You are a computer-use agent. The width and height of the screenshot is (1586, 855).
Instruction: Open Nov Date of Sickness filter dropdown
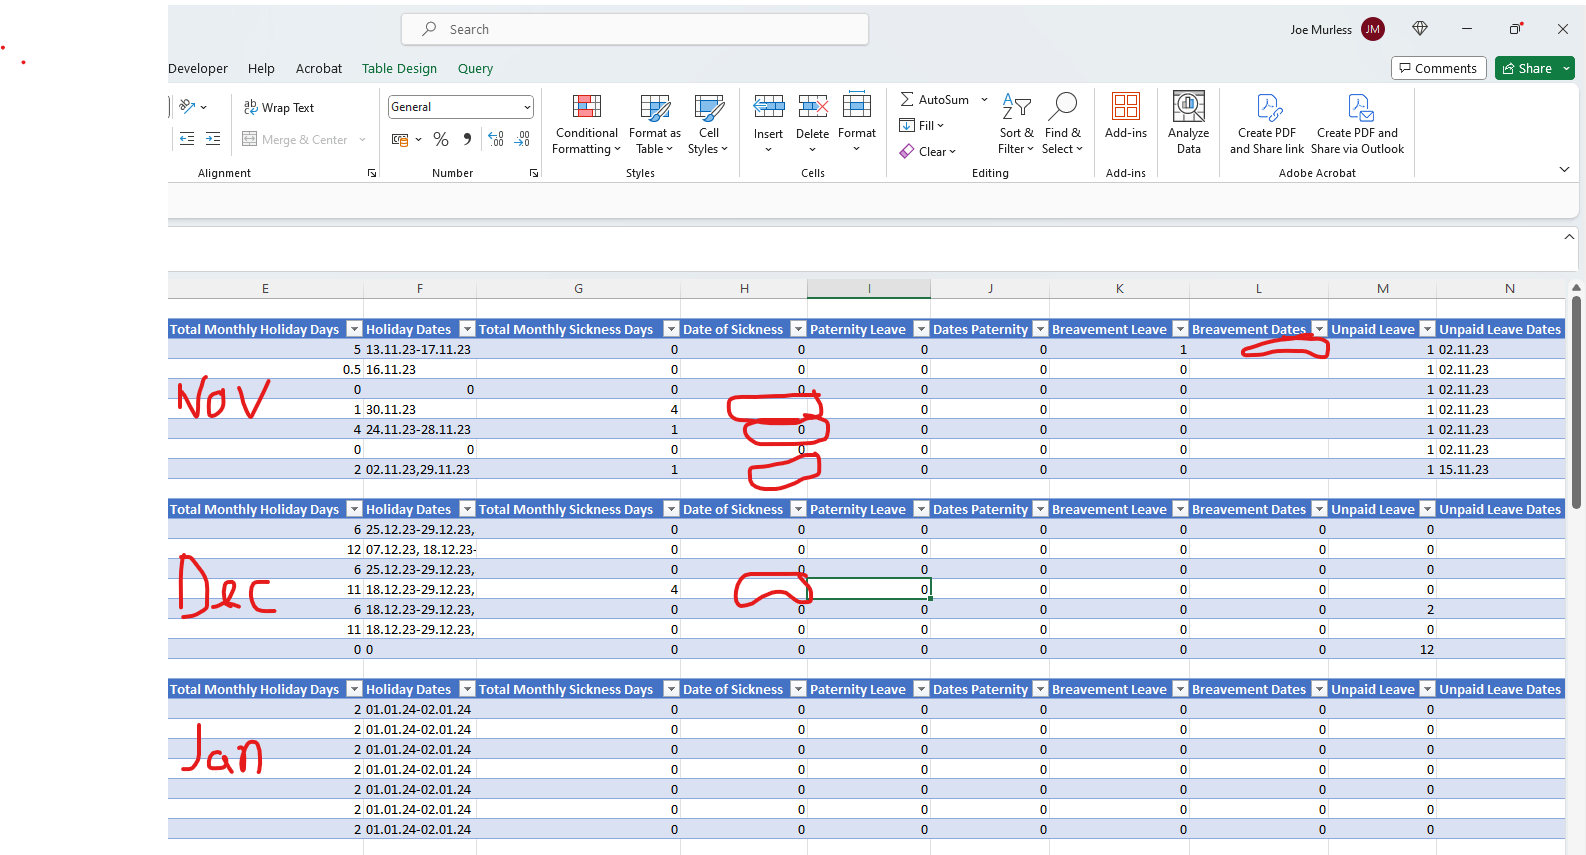click(x=798, y=329)
